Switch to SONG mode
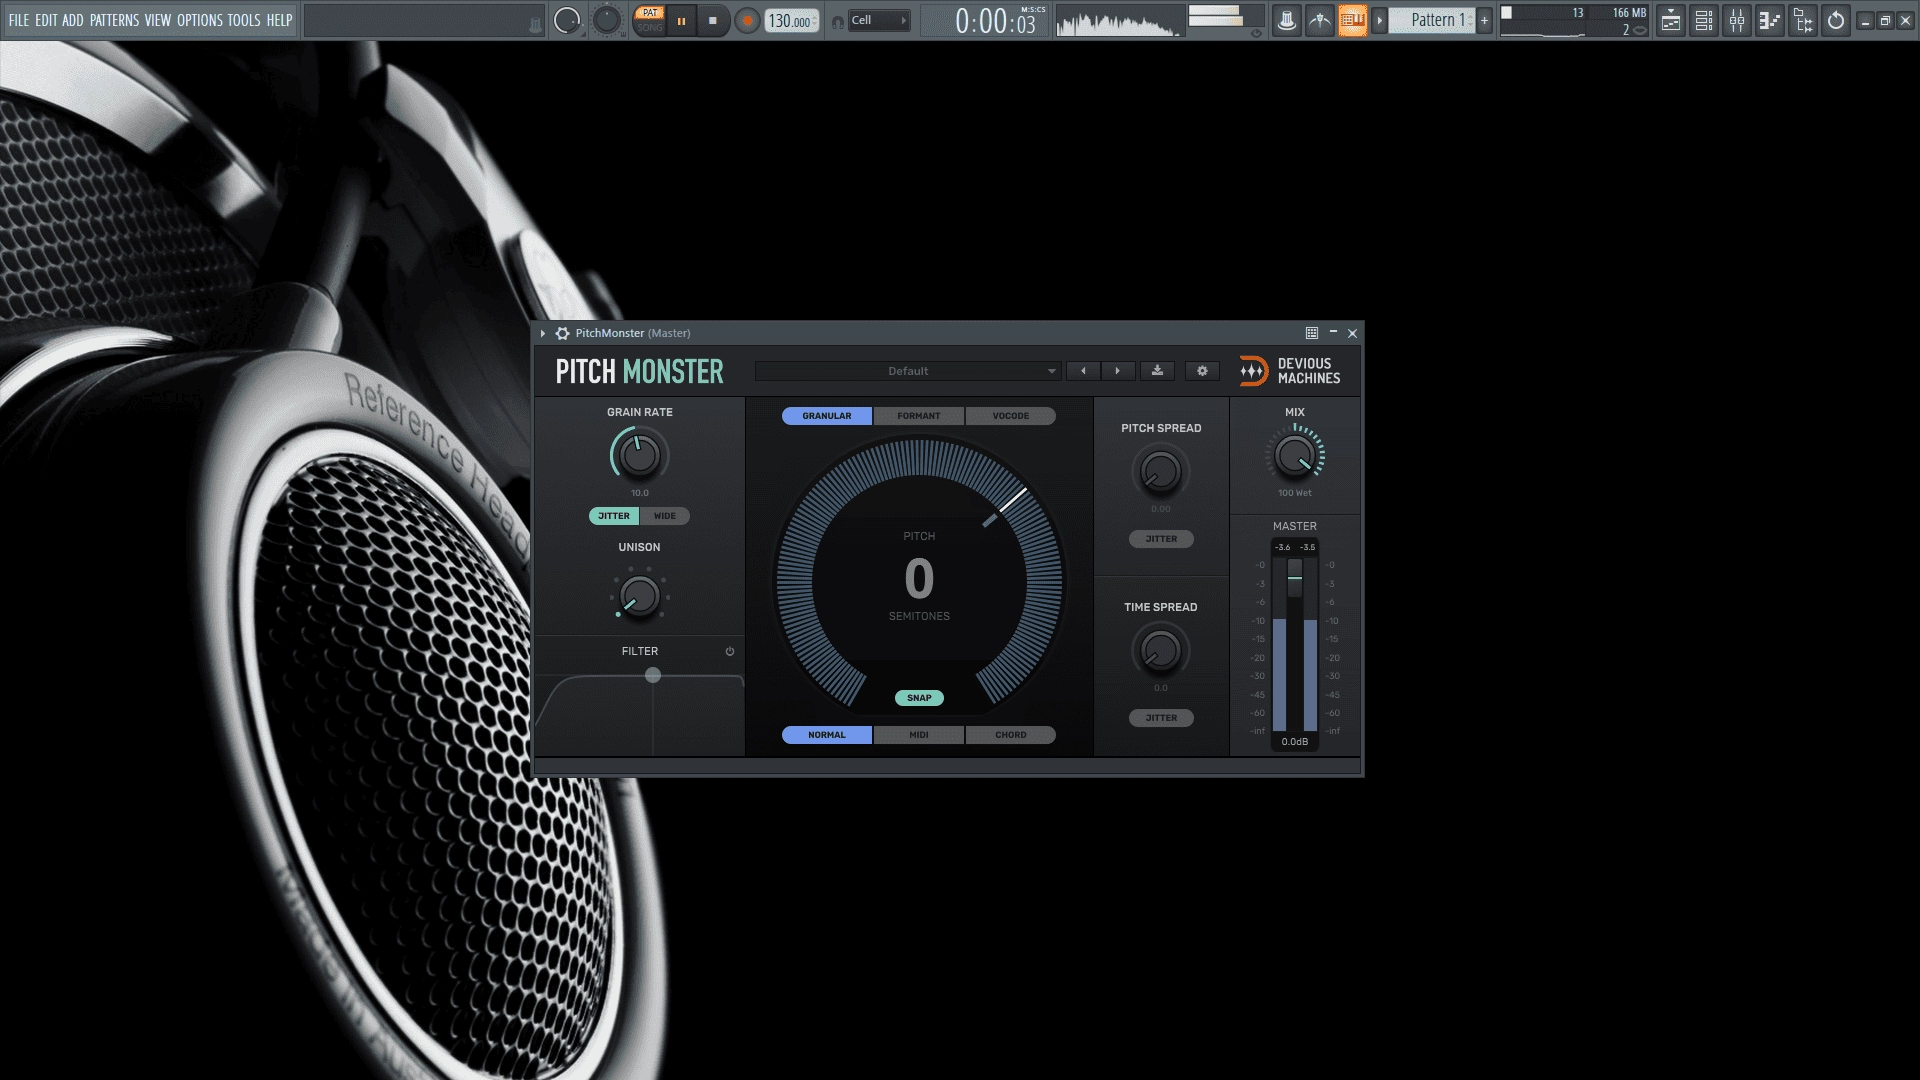 (650, 27)
